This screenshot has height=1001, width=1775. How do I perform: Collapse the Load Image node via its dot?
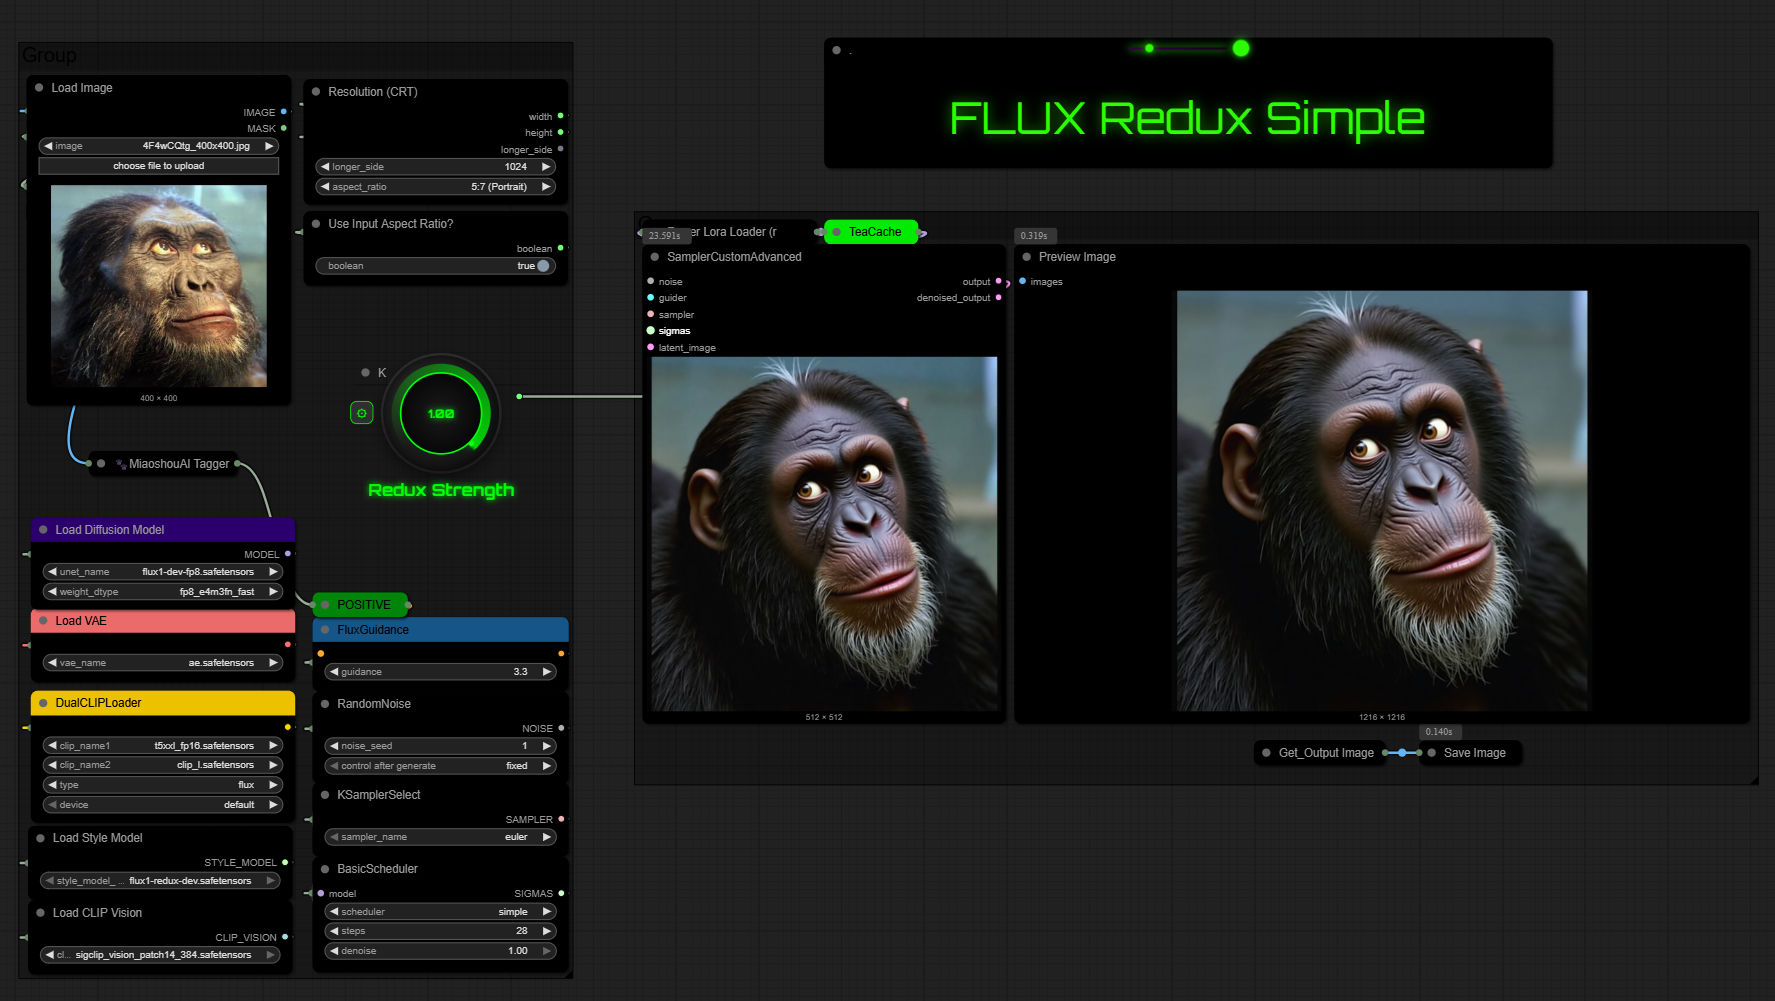coord(39,88)
